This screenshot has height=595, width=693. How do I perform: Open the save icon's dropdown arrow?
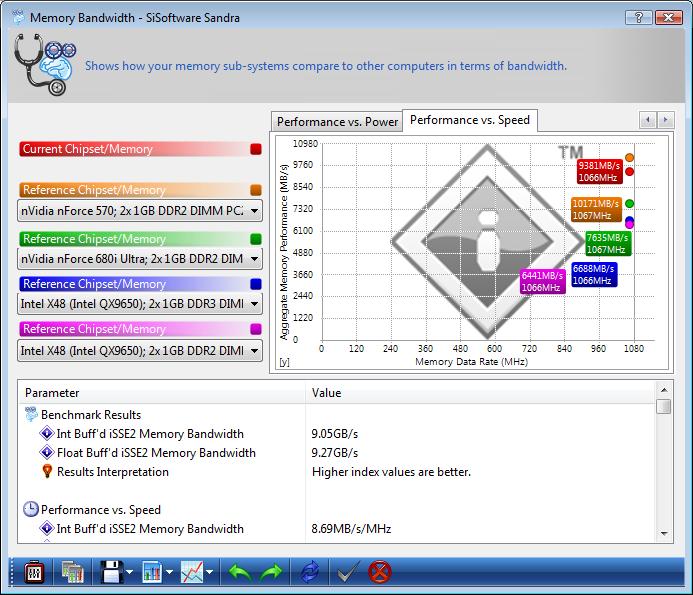click(129, 572)
